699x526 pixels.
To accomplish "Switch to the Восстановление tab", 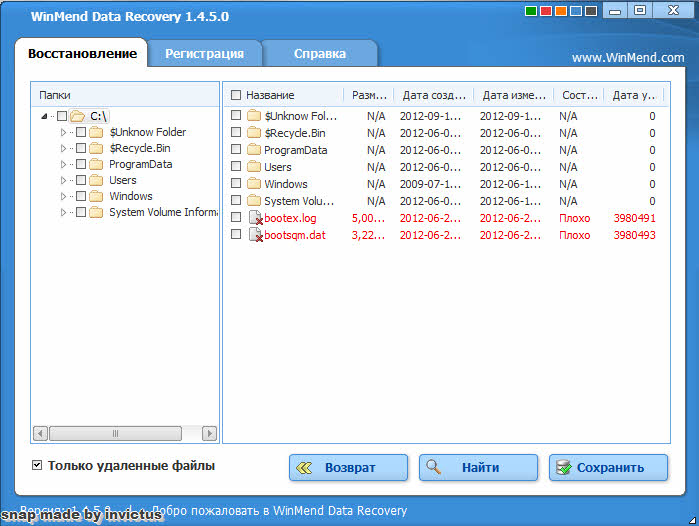I will pyautogui.click(x=82, y=53).
